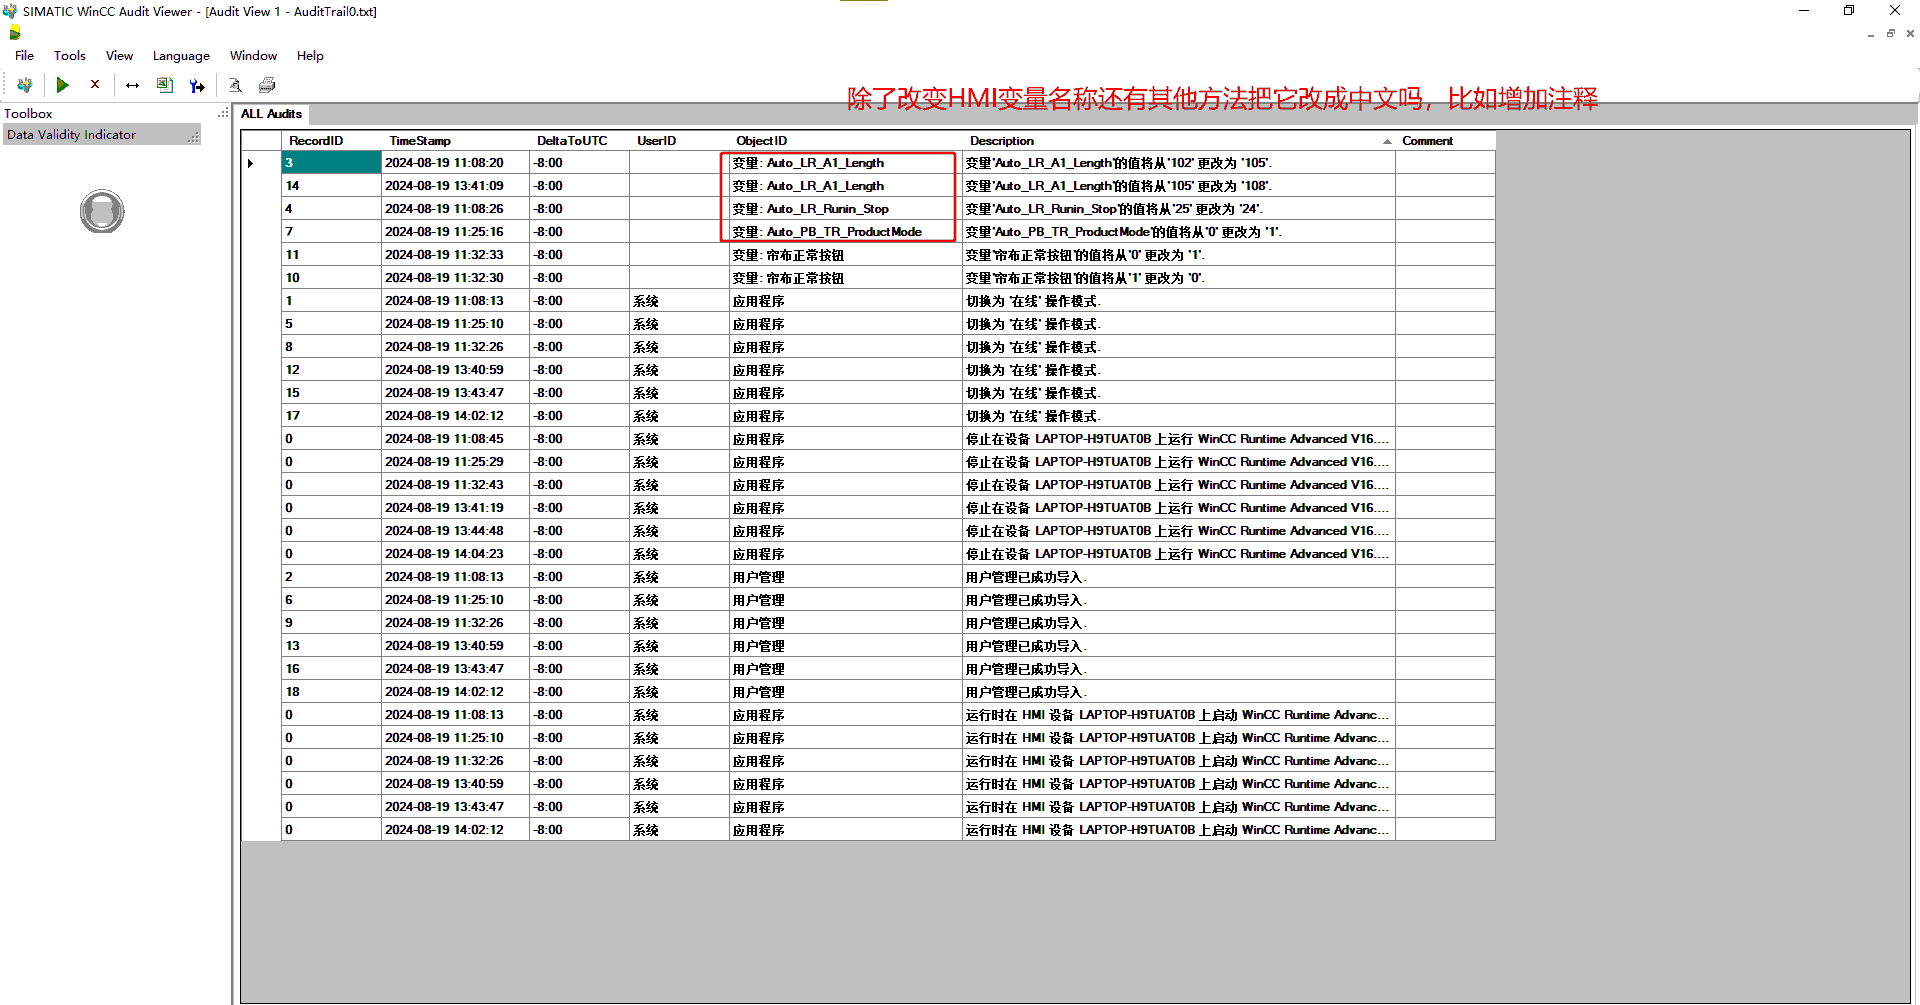Select RecordID 9 cell
Screen dimensions: 1920x1005
pyautogui.click(x=331, y=623)
